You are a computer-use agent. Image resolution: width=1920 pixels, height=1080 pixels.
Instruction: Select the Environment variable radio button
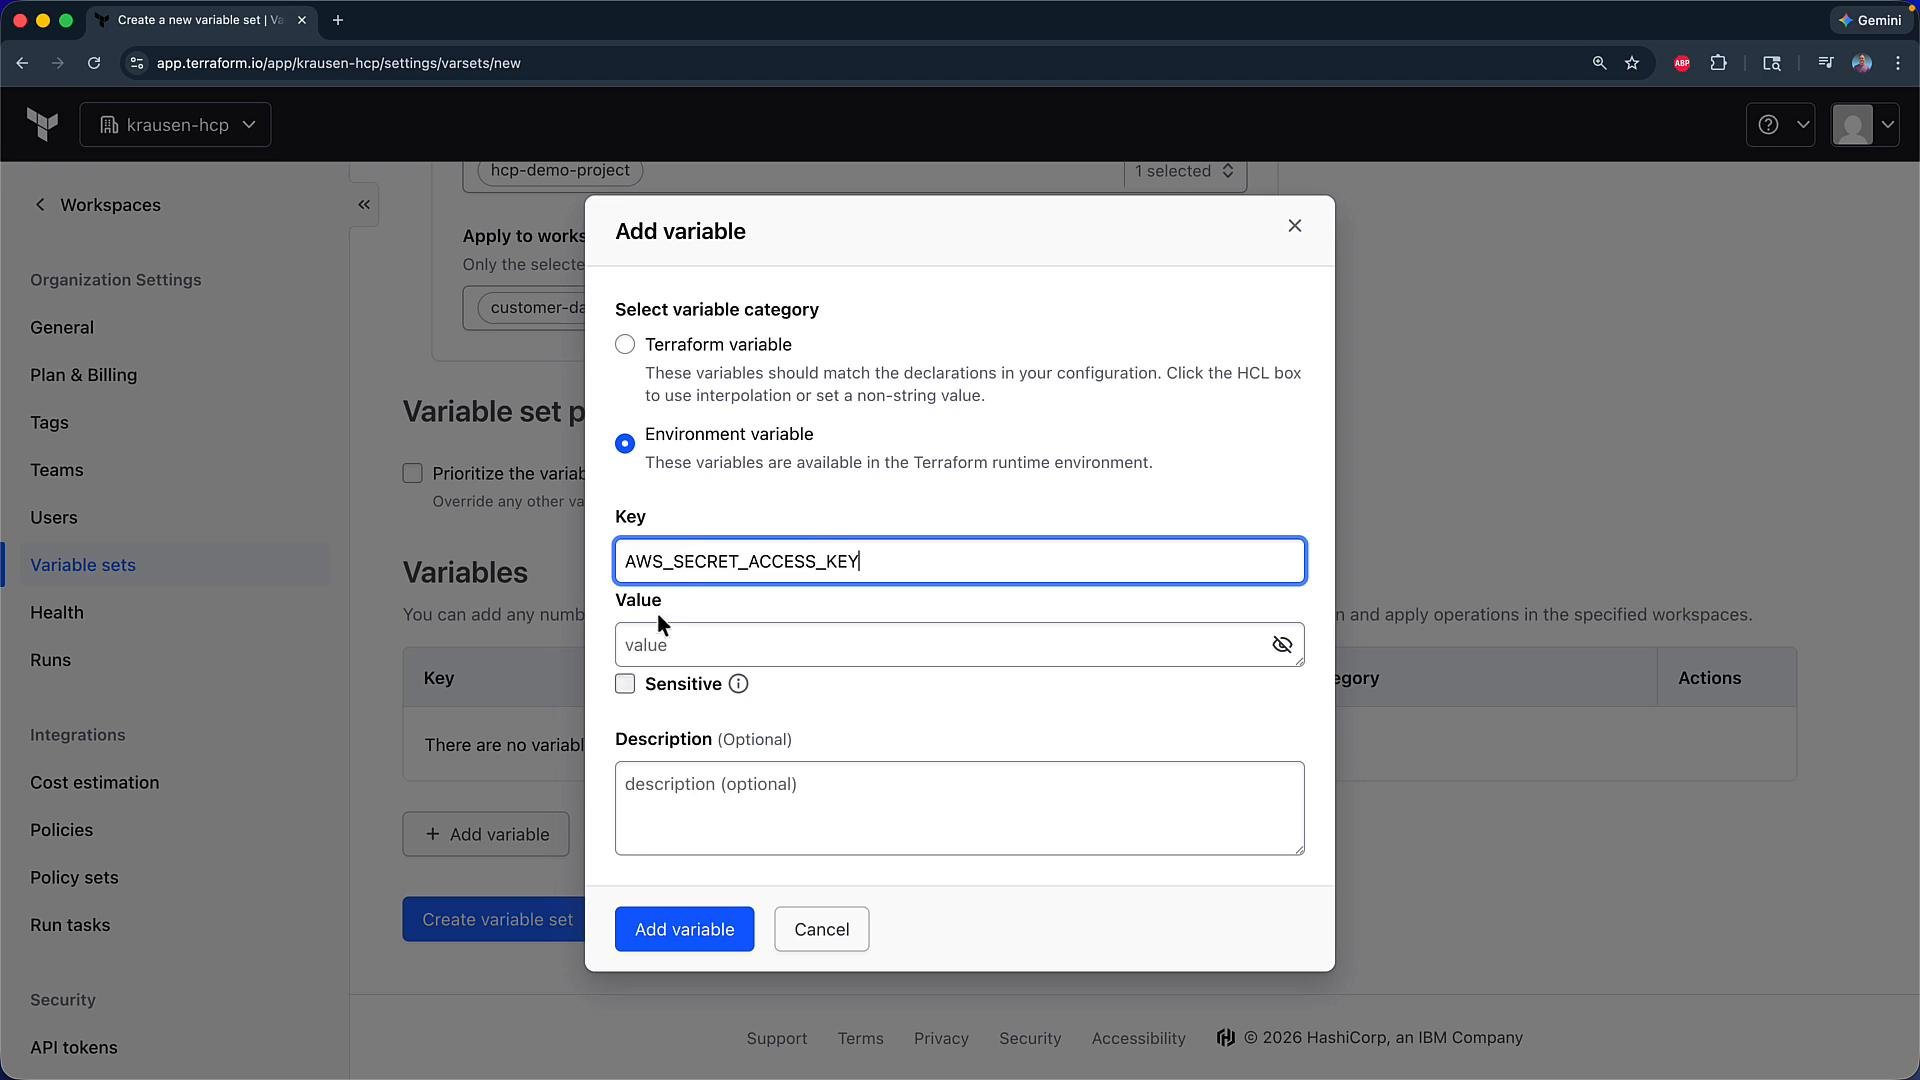coord(625,443)
